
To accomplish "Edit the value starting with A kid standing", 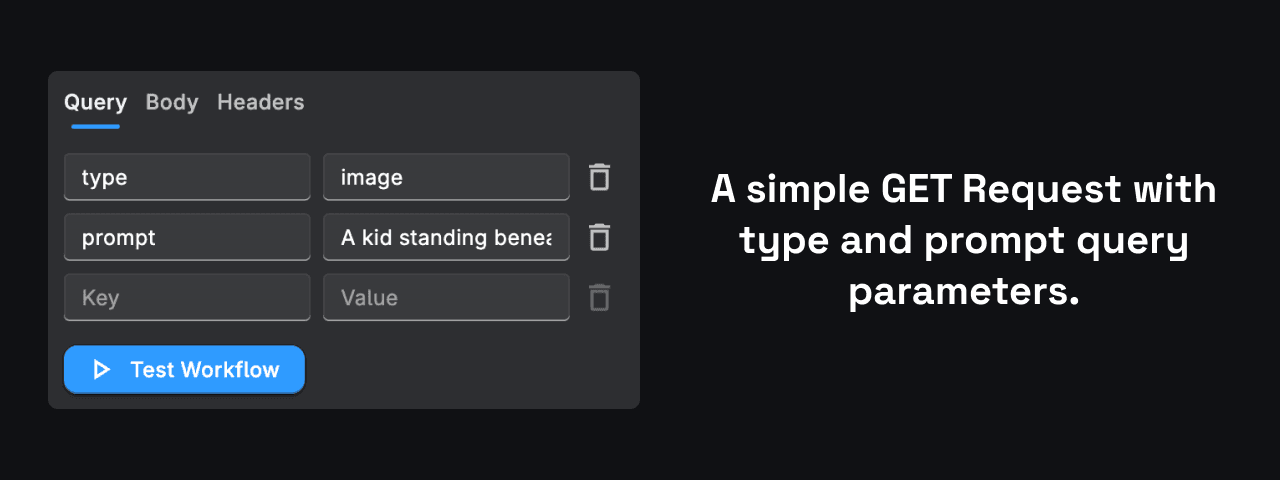I will (446, 237).
